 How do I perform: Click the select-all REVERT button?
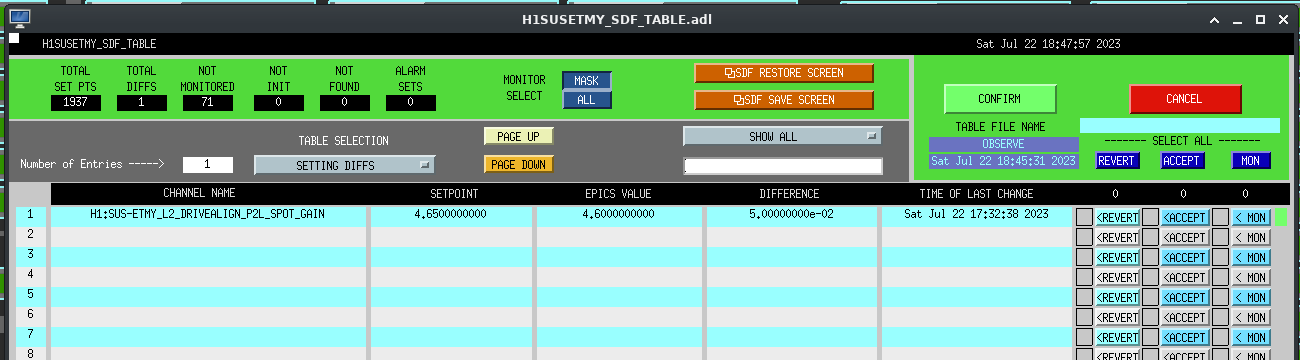tap(1117, 160)
